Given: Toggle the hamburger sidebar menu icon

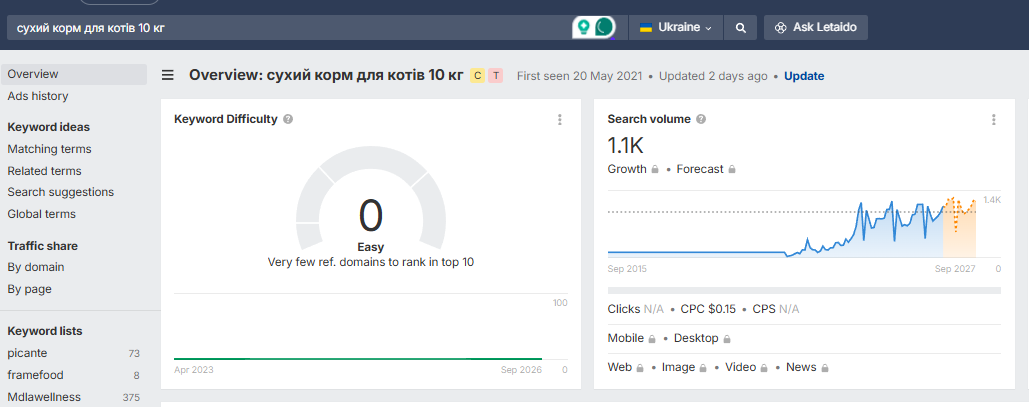Looking at the screenshot, I should [x=168, y=75].
